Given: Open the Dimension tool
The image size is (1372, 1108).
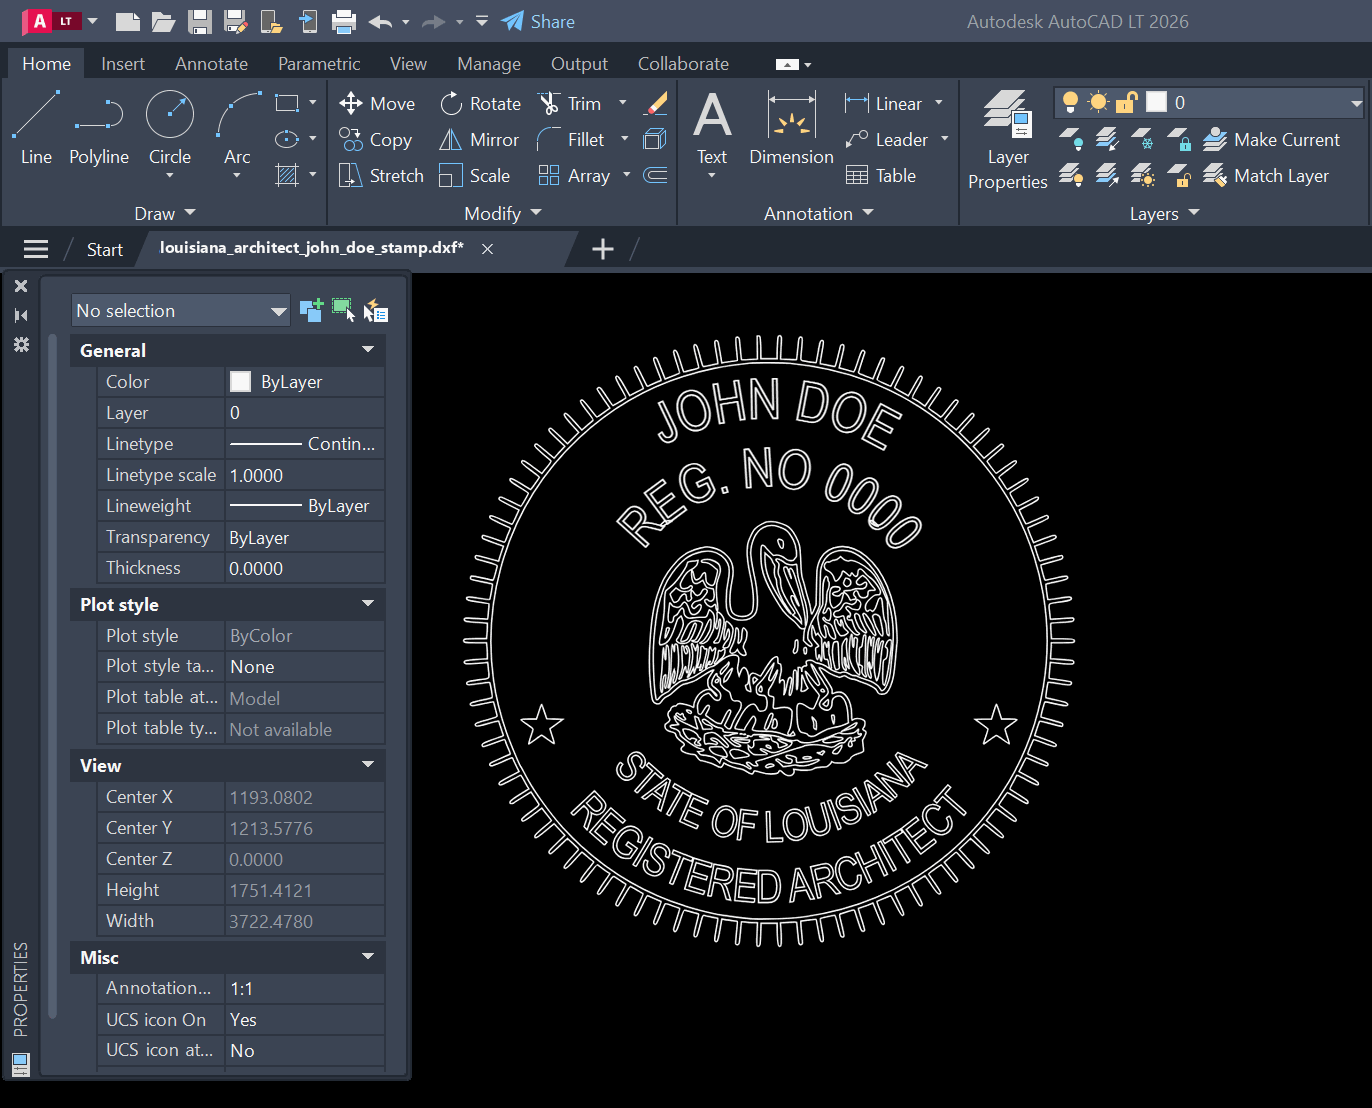Looking at the screenshot, I should click(791, 128).
